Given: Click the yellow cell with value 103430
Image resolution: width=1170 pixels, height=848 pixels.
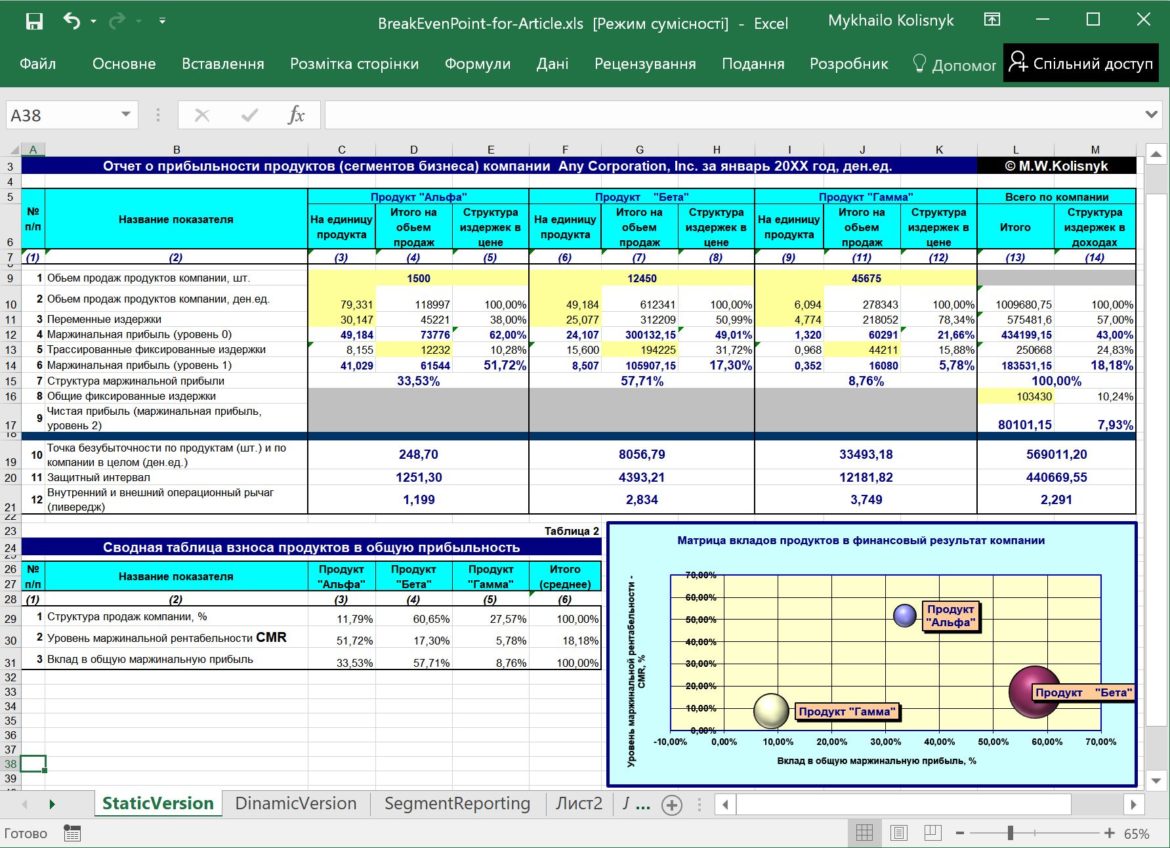Looking at the screenshot, I should click(x=1016, y=396).
